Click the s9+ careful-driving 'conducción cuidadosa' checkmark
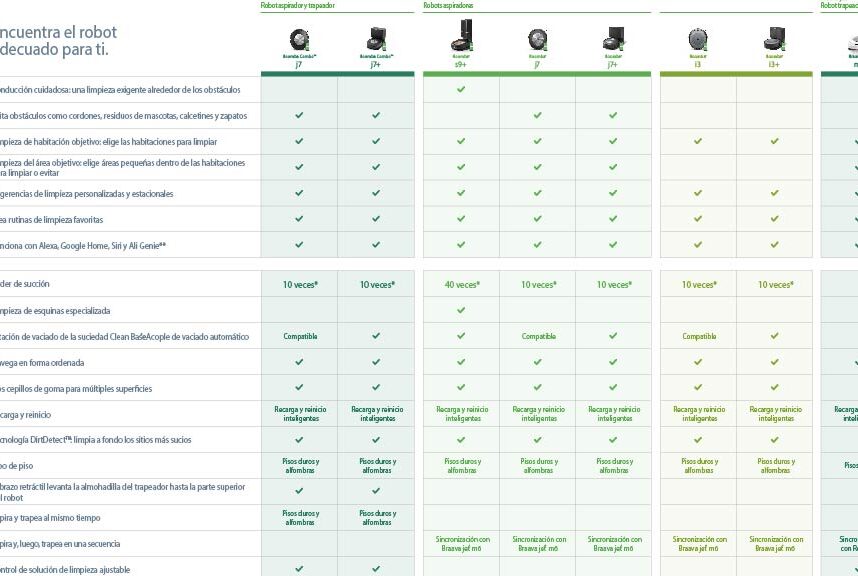The height and width of the screenshot is (576, 858). [461, 89]
